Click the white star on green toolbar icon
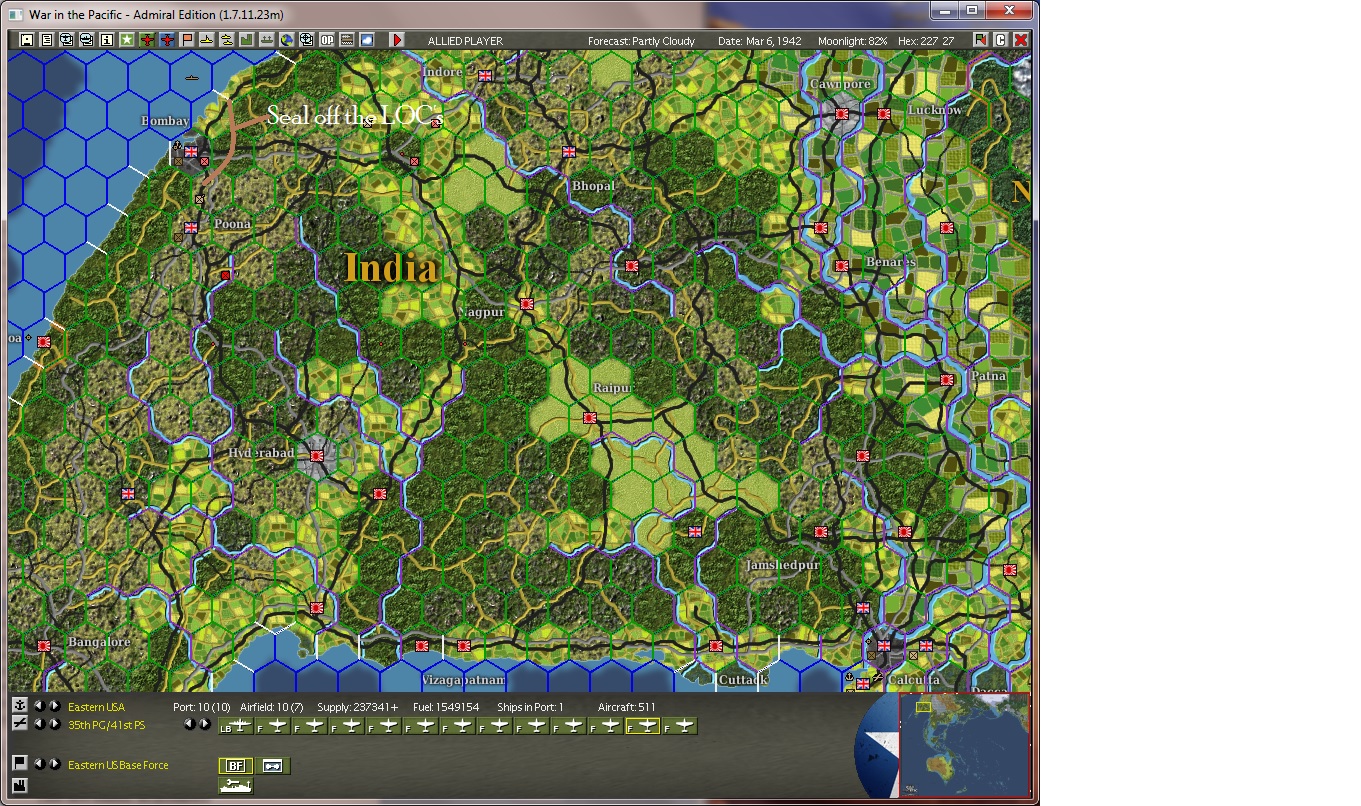 tap(127, 40)
